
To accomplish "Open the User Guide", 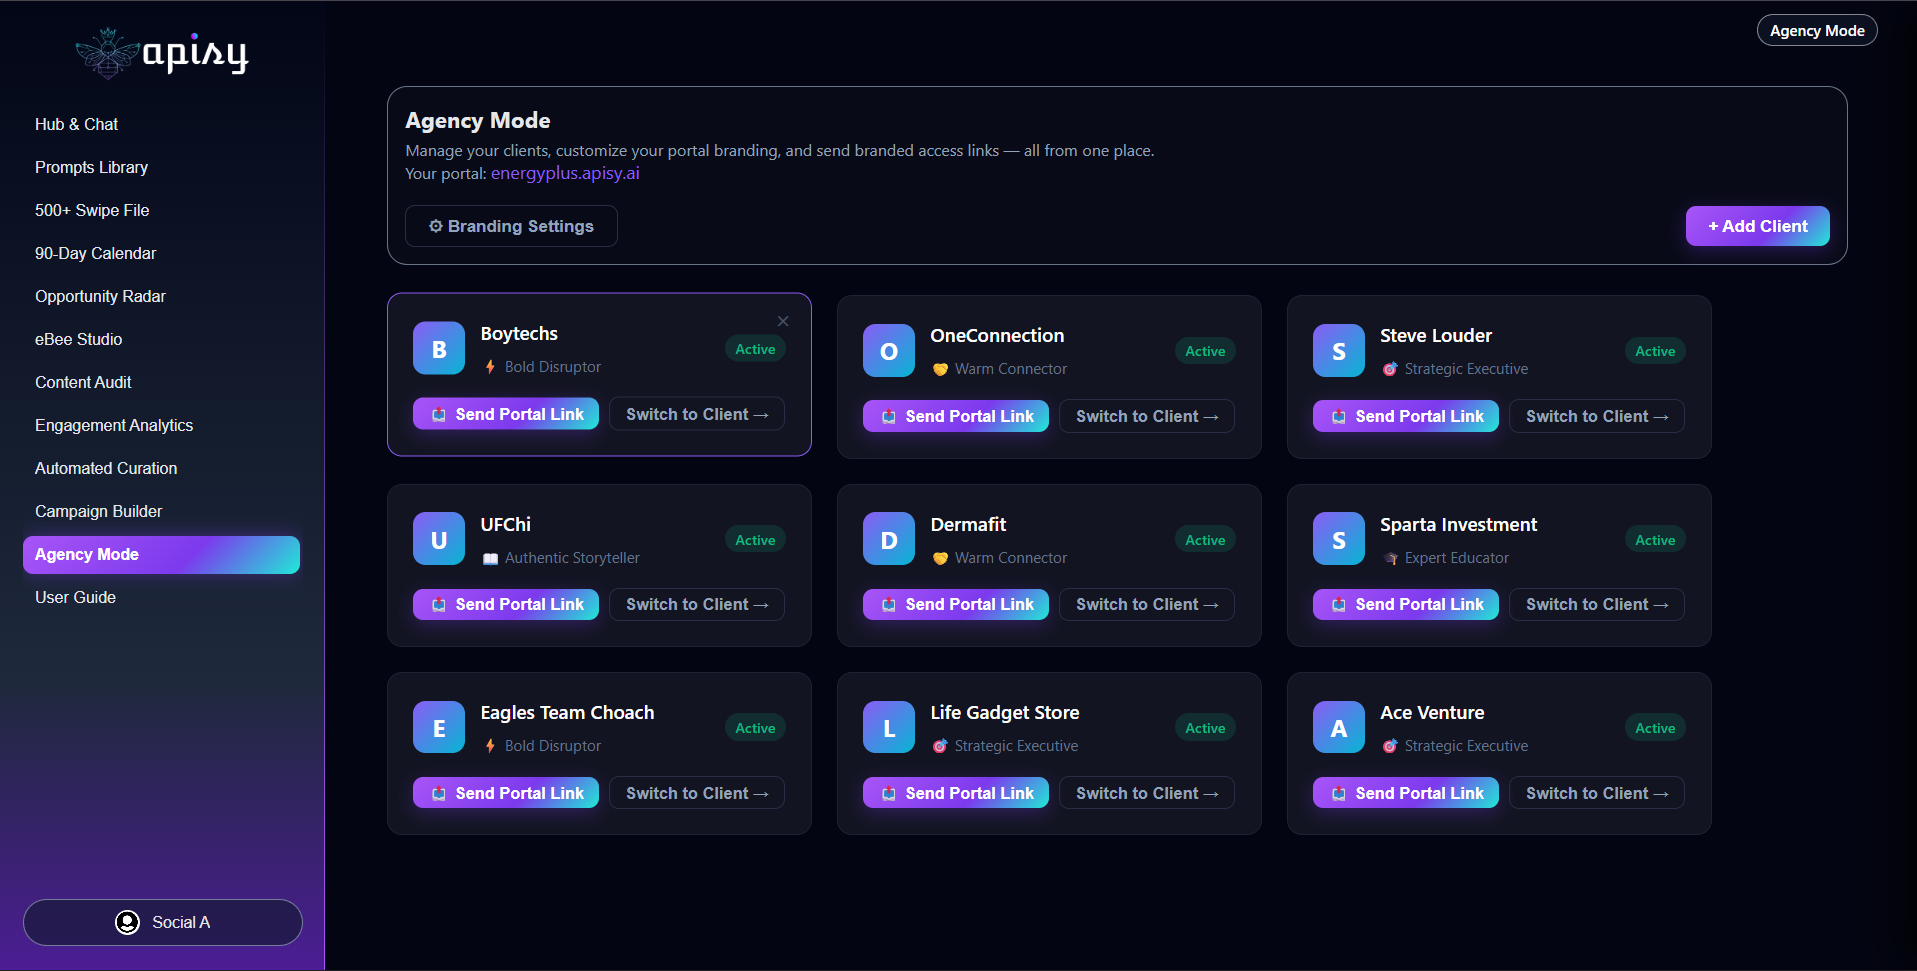I will pos(161,597).
